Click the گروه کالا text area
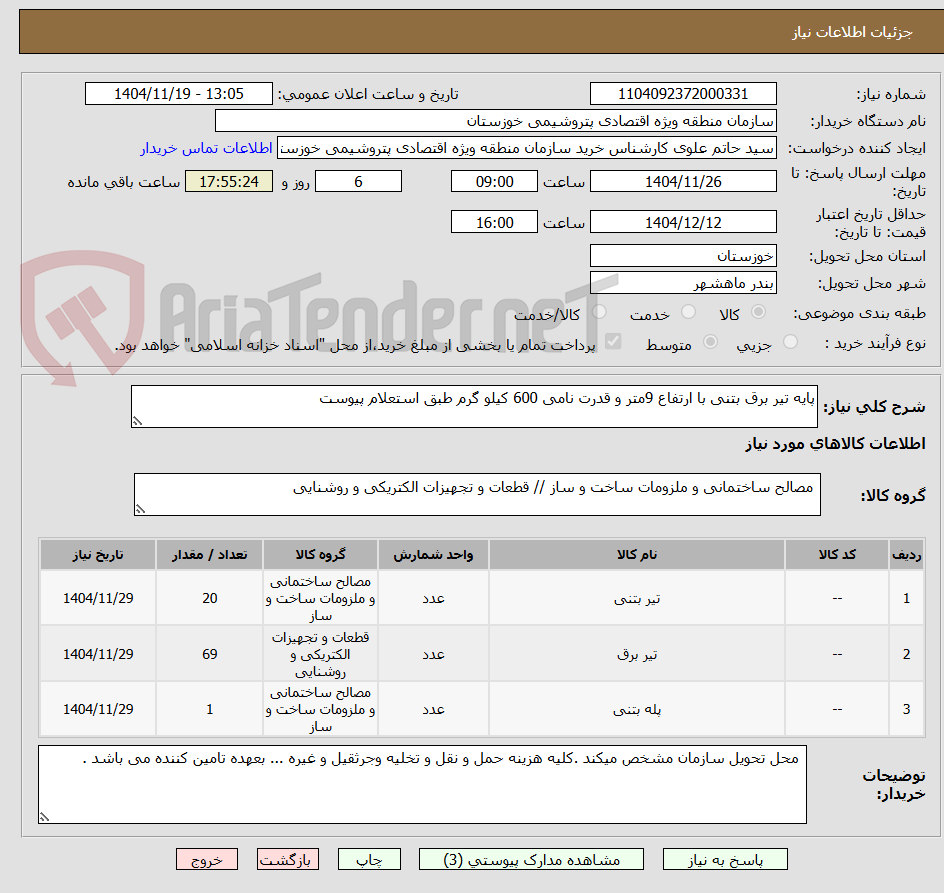 (x=477, y=494)
